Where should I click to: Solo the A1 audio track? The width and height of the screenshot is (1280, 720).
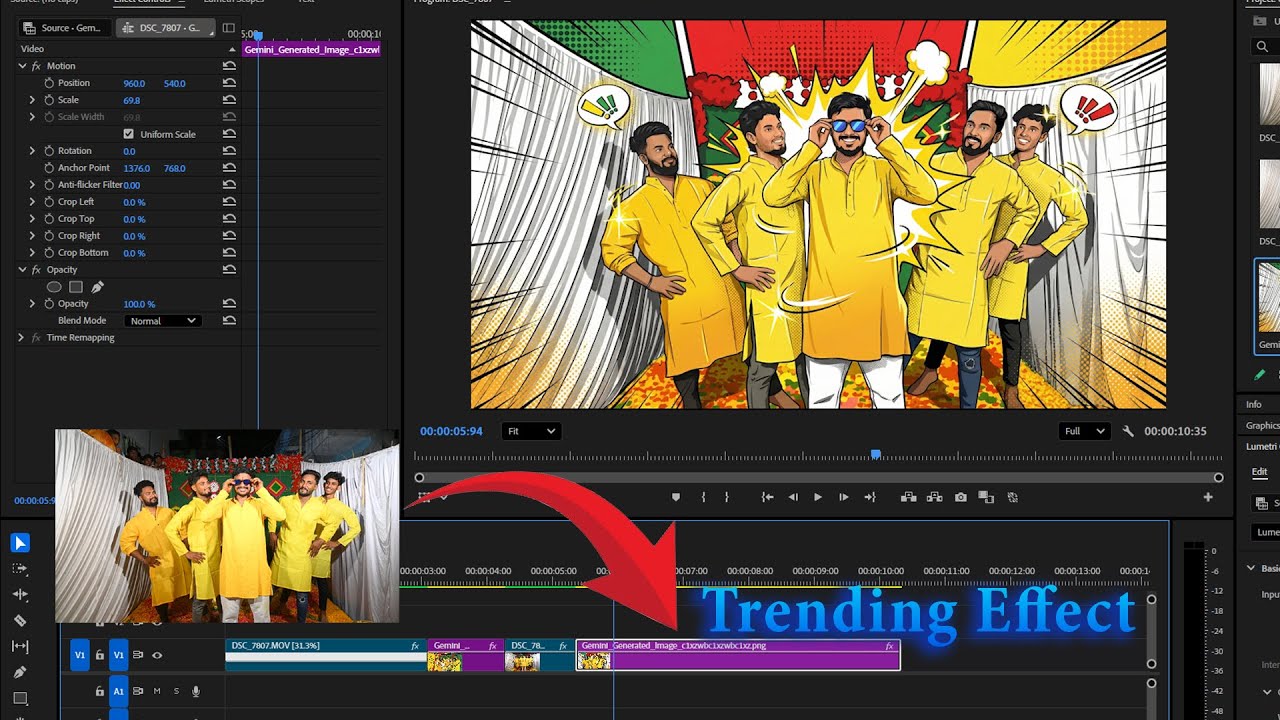176,691
